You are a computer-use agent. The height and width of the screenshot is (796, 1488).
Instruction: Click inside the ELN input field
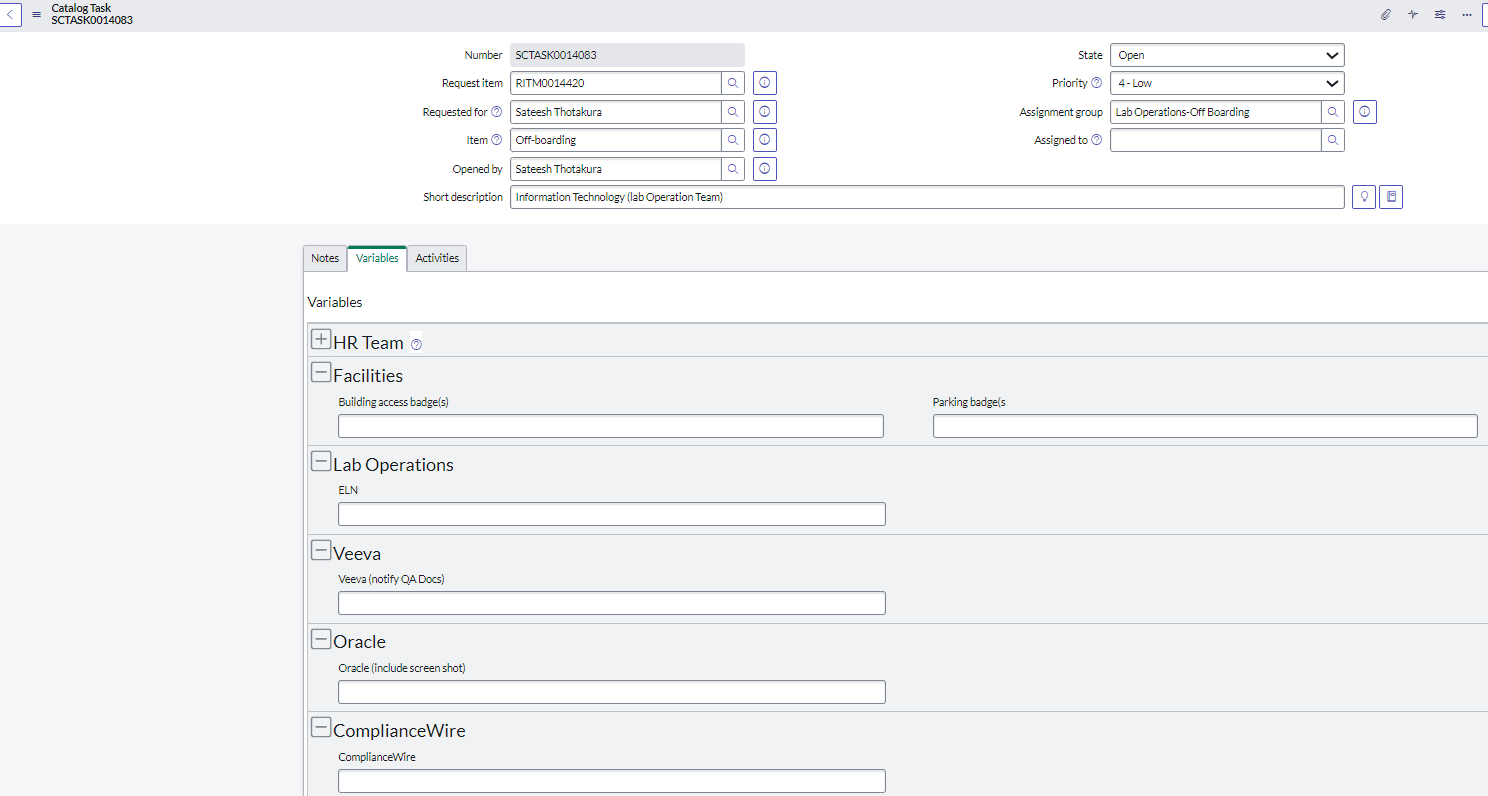pos(611,513)
